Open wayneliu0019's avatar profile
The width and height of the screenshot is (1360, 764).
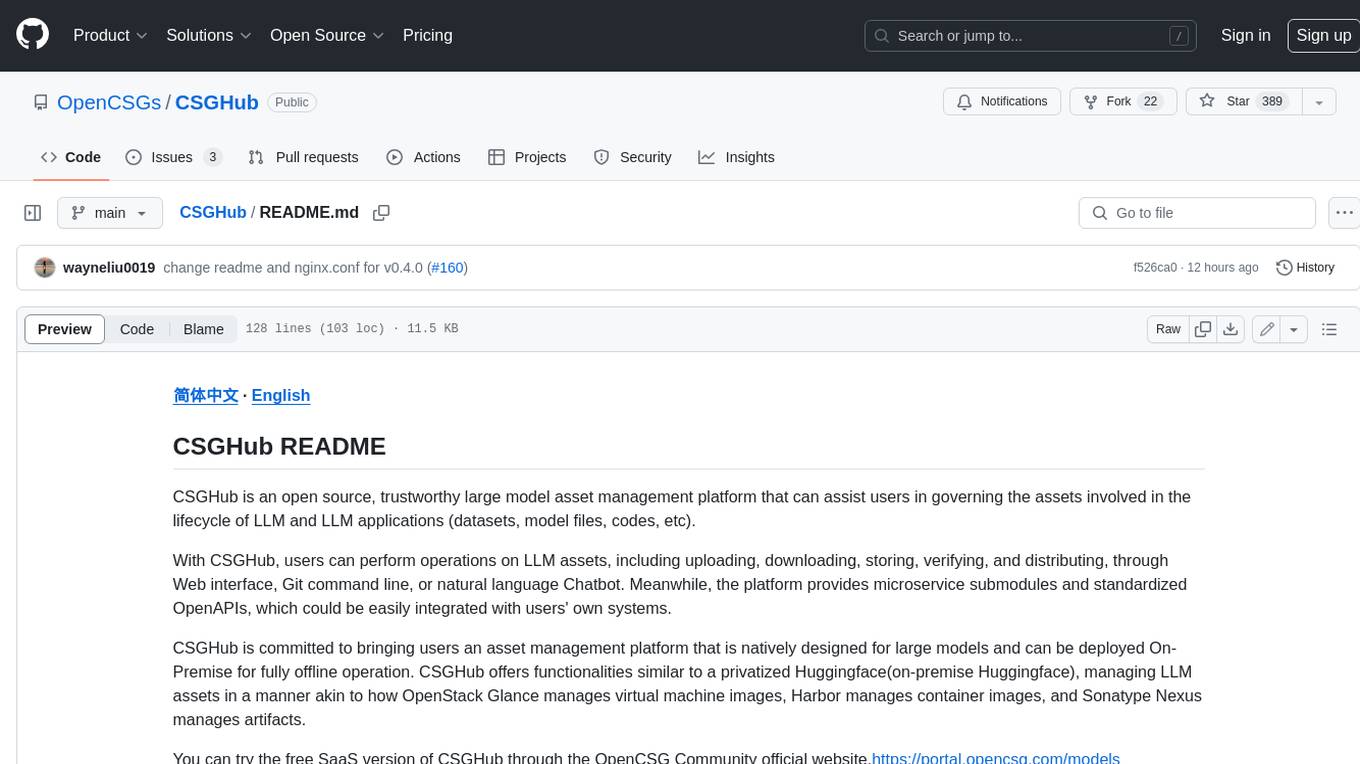[x=45, y=267]
